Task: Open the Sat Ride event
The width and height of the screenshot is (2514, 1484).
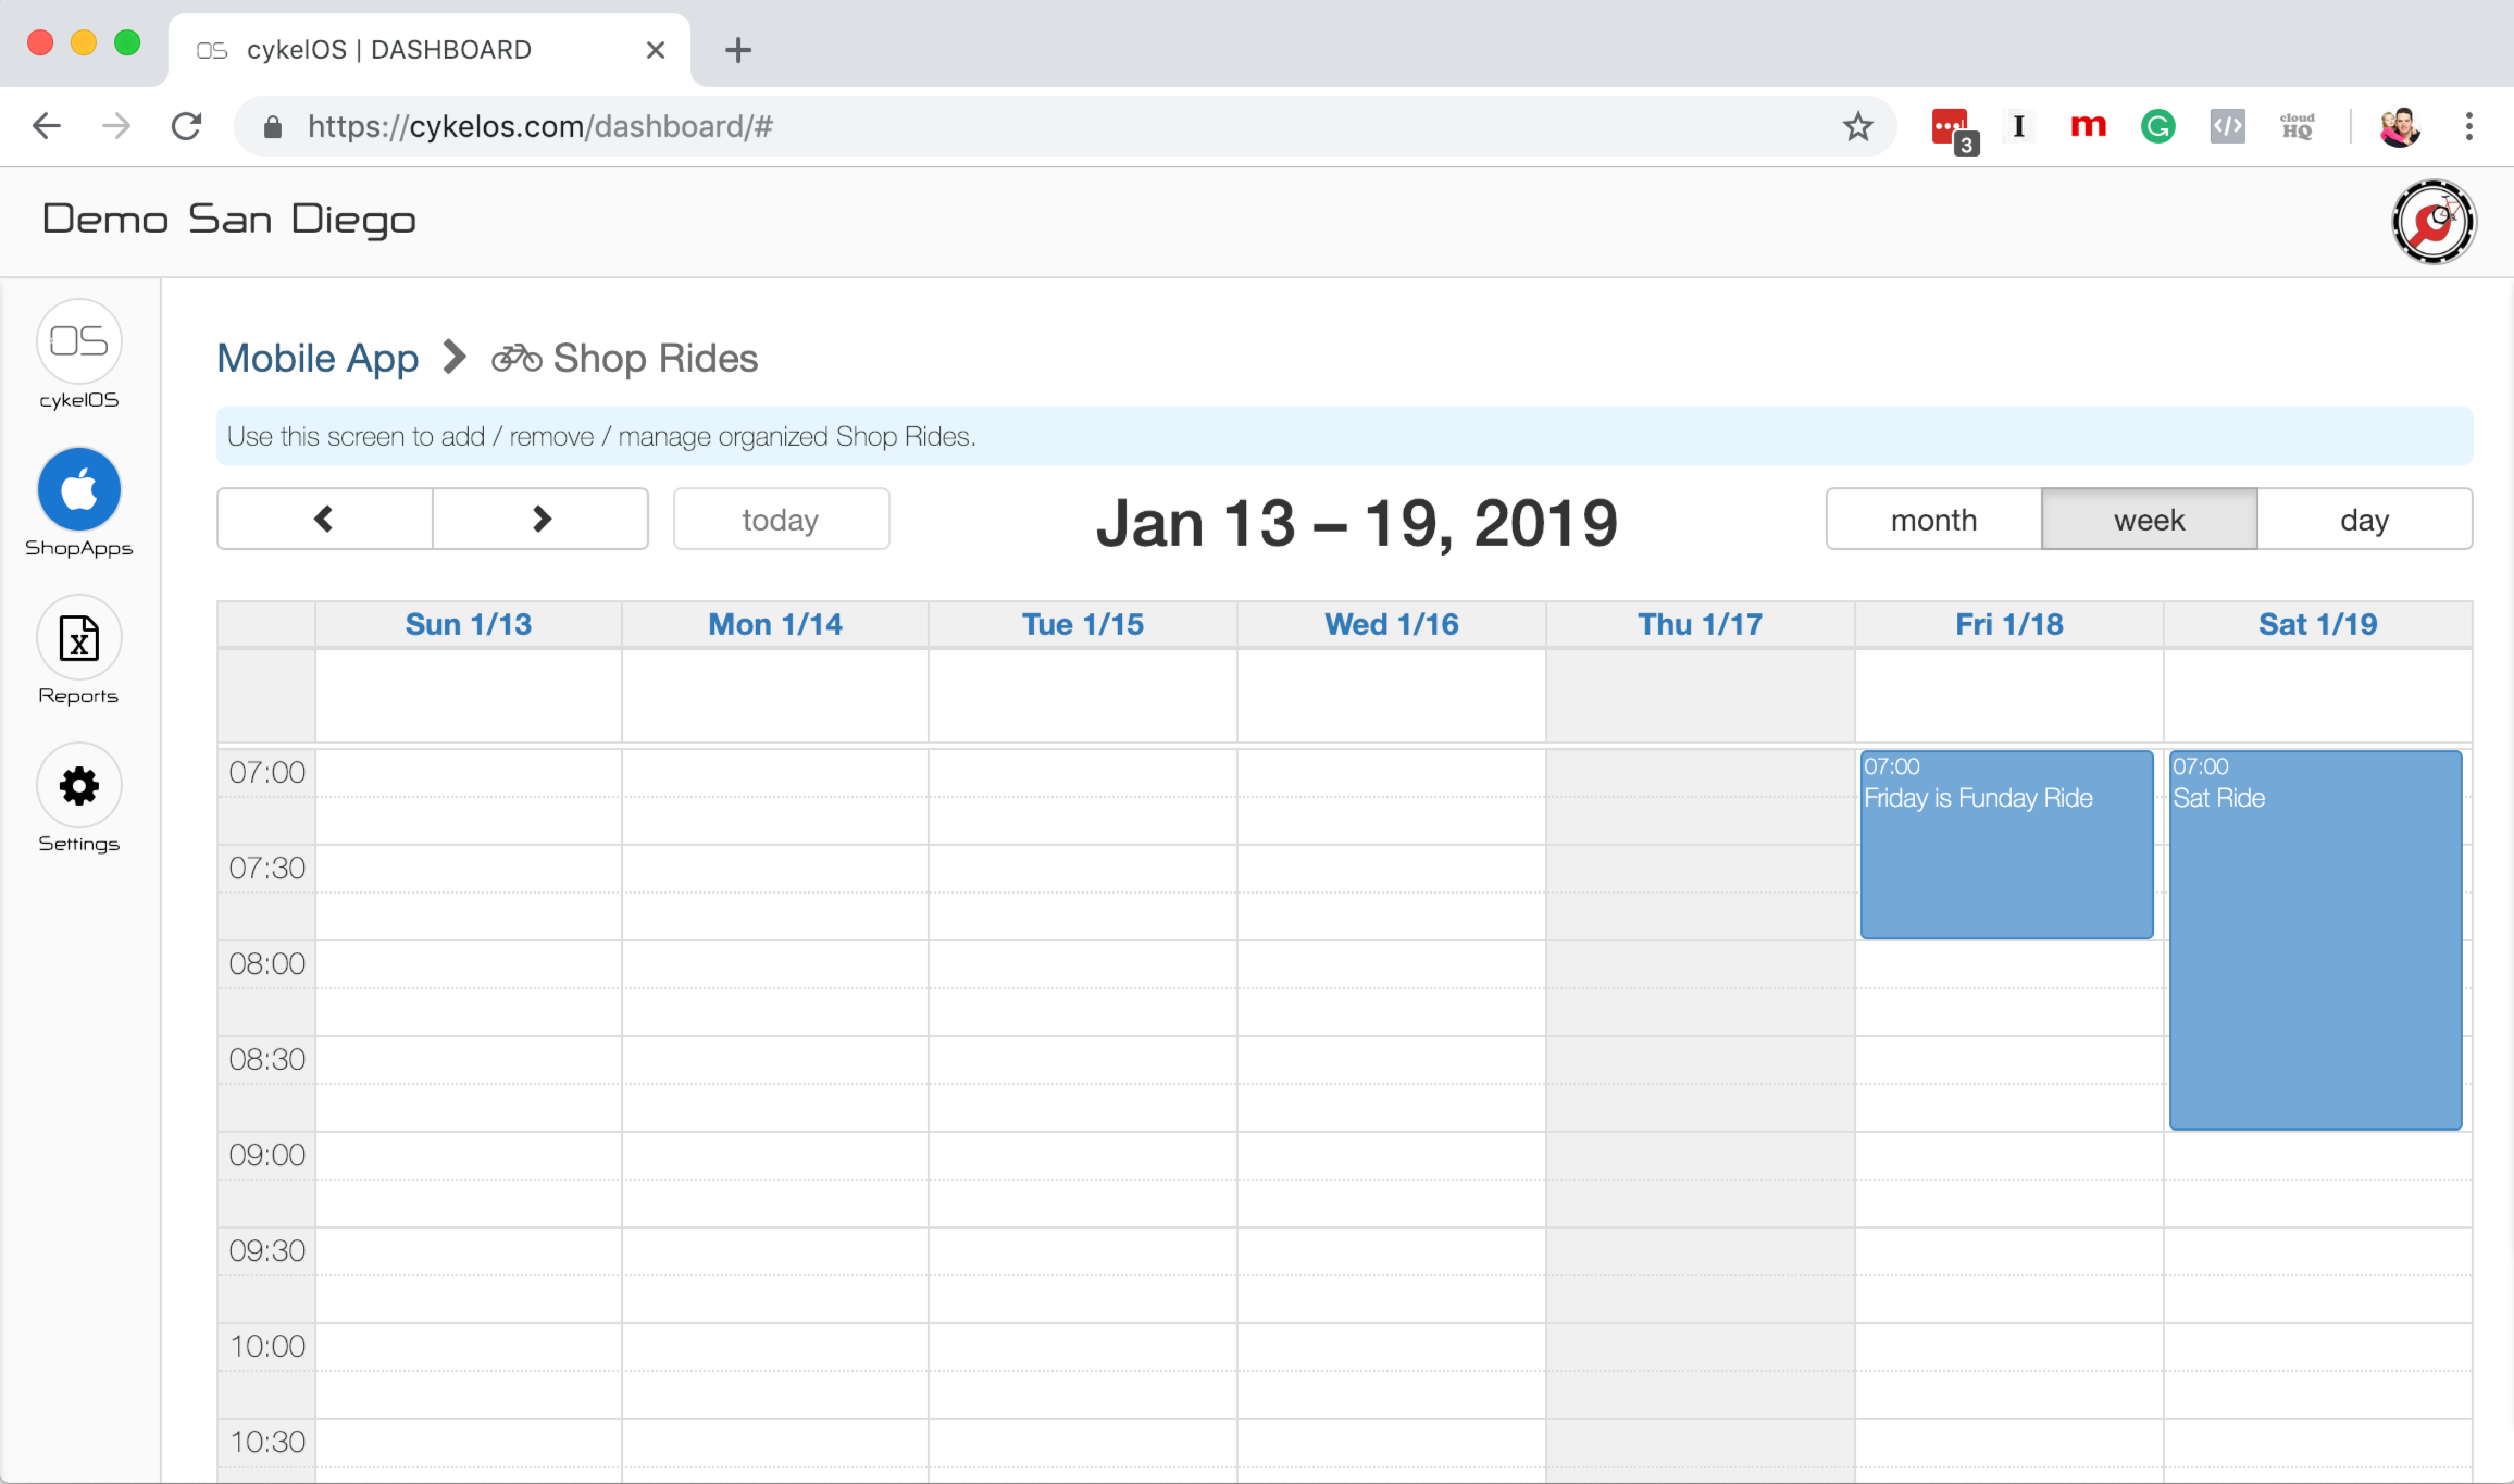Action: pyautogui.click(x=2315, y=940)
